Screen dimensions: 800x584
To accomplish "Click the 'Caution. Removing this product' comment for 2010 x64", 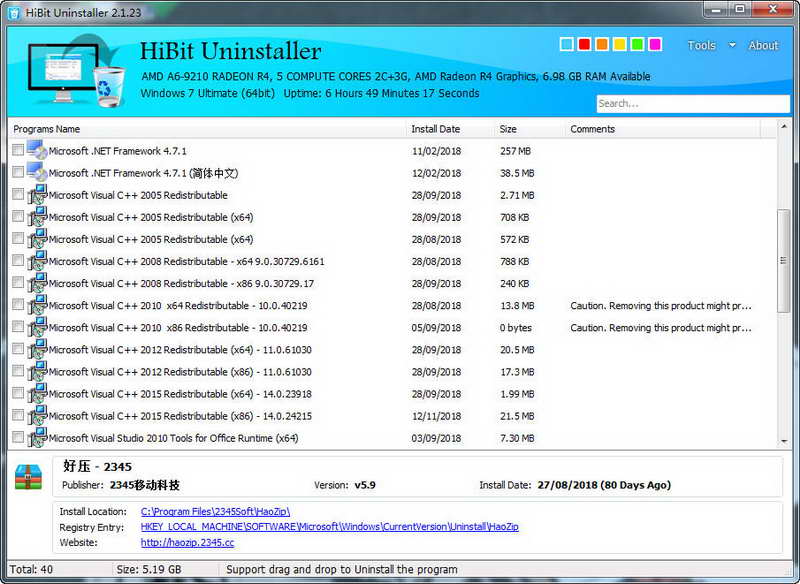I will click(661, 306).
